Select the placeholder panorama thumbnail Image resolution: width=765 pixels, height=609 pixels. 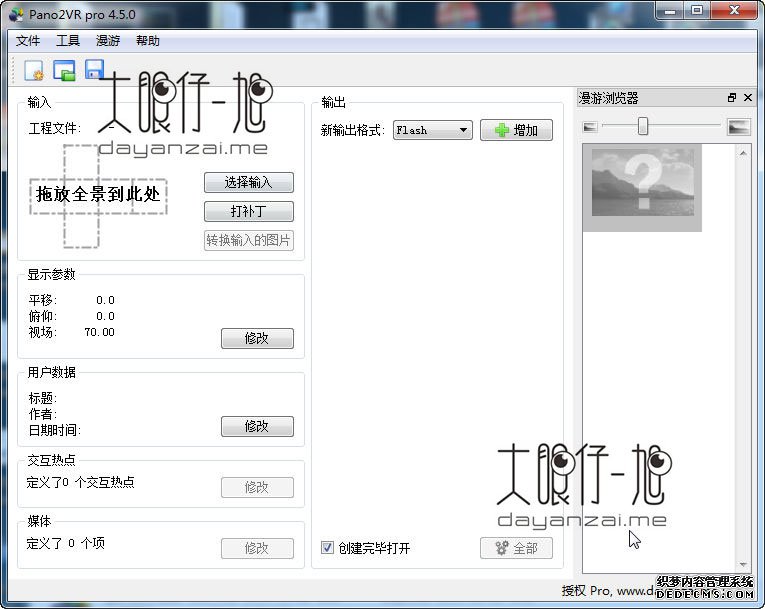point(643,188)
